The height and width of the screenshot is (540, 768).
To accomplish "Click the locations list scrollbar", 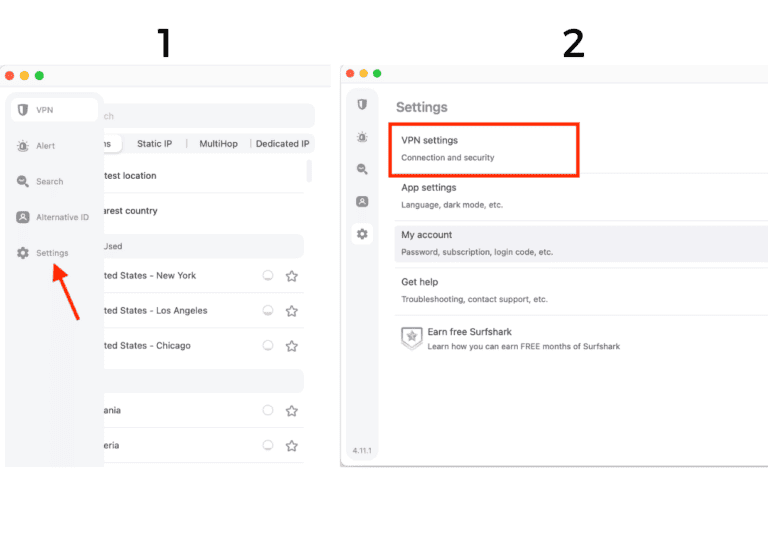I will tap(309, 170).
